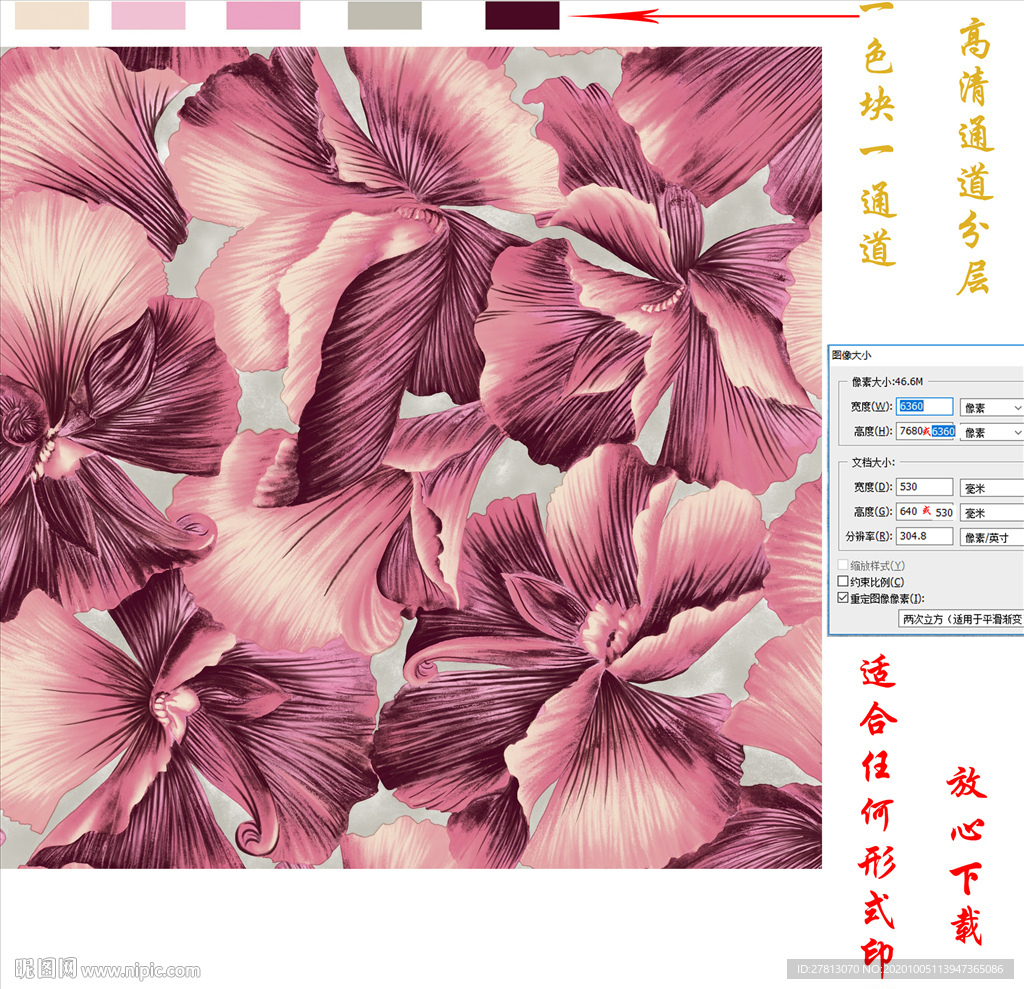Screen dimensions: 1024x989
Task: Uncheck the 重定图像像素 checkbox
Action: coord(842,598)
